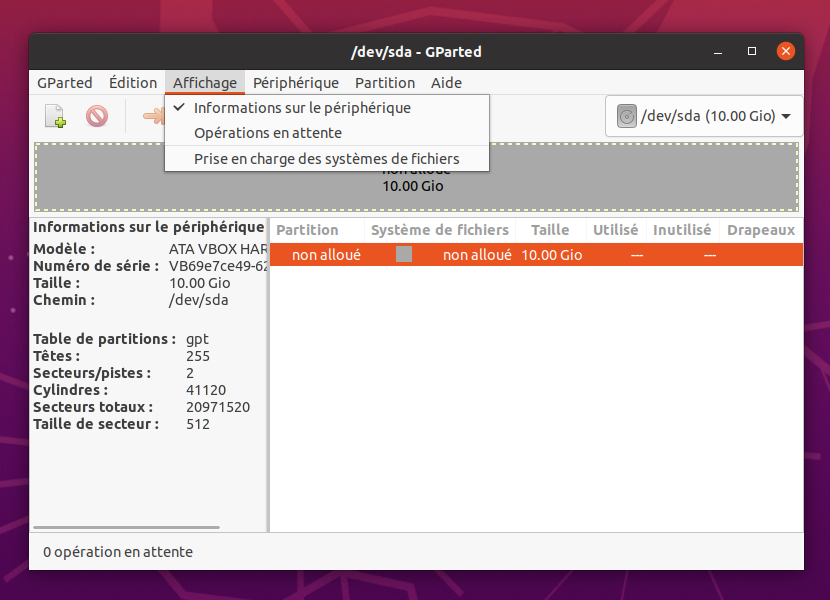Minimize the GParted window

tap(718, 52)
